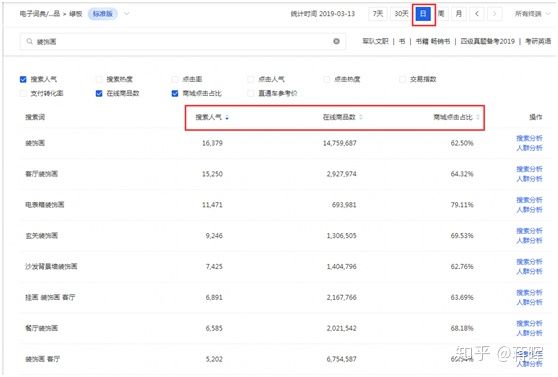
Task: Go to the previous date with the left arrow
Action: 477,14
